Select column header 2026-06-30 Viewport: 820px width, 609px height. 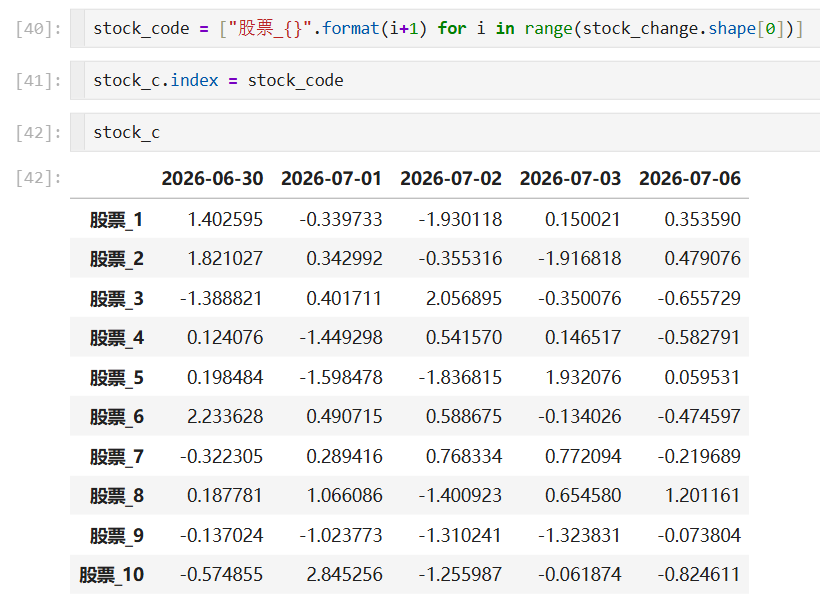pyautogui.click(x=212, y=179)
